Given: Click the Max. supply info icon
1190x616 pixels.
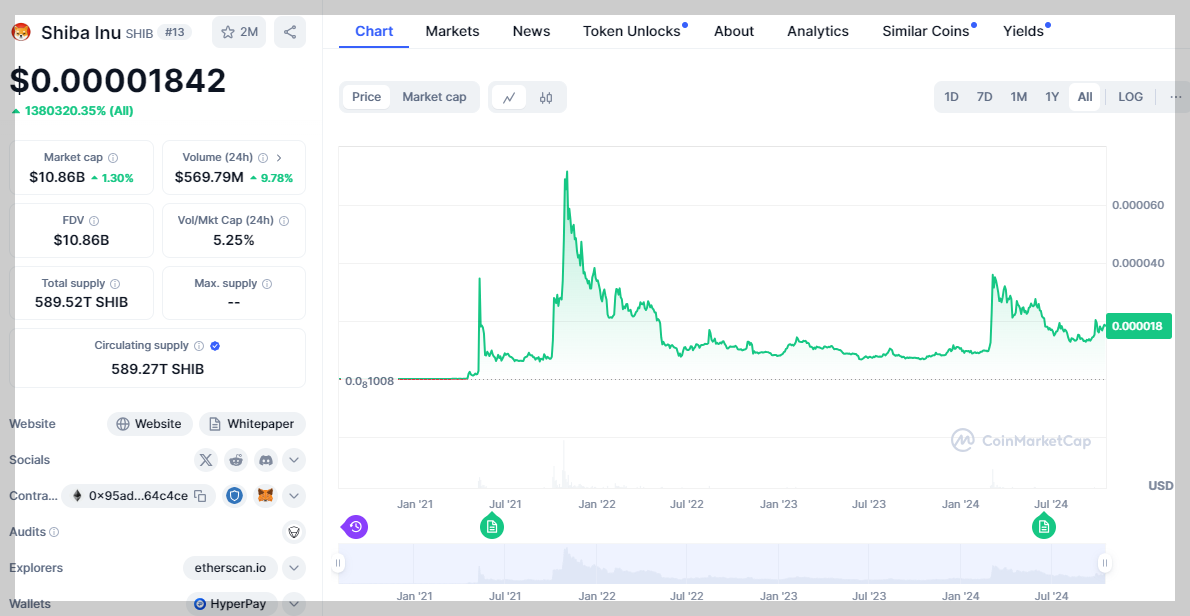Looking at the screenshot, I should click(x=266, y=284).
